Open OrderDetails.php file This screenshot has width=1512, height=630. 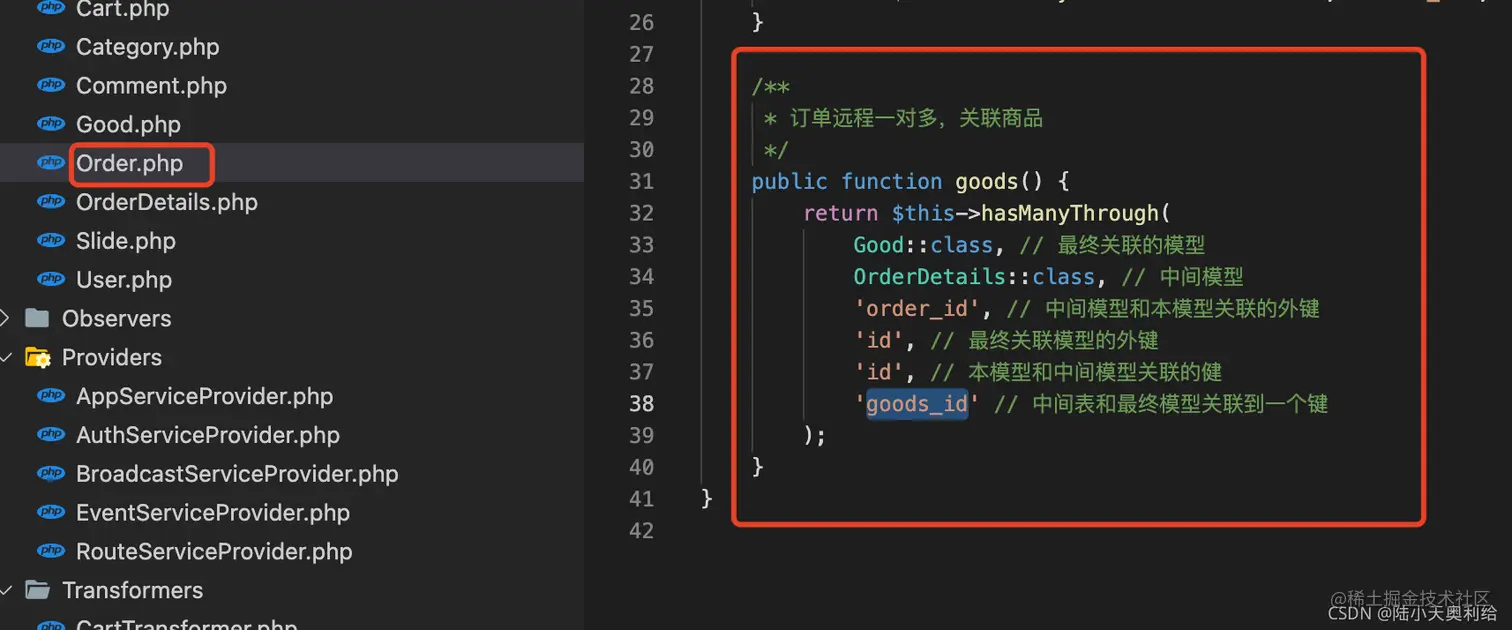(x=167, y=202)
